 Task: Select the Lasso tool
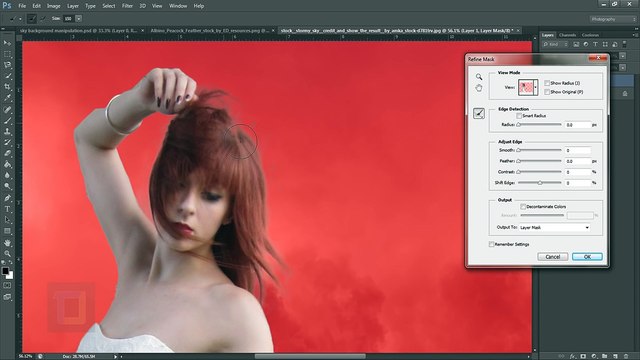(x=7, y=65)
